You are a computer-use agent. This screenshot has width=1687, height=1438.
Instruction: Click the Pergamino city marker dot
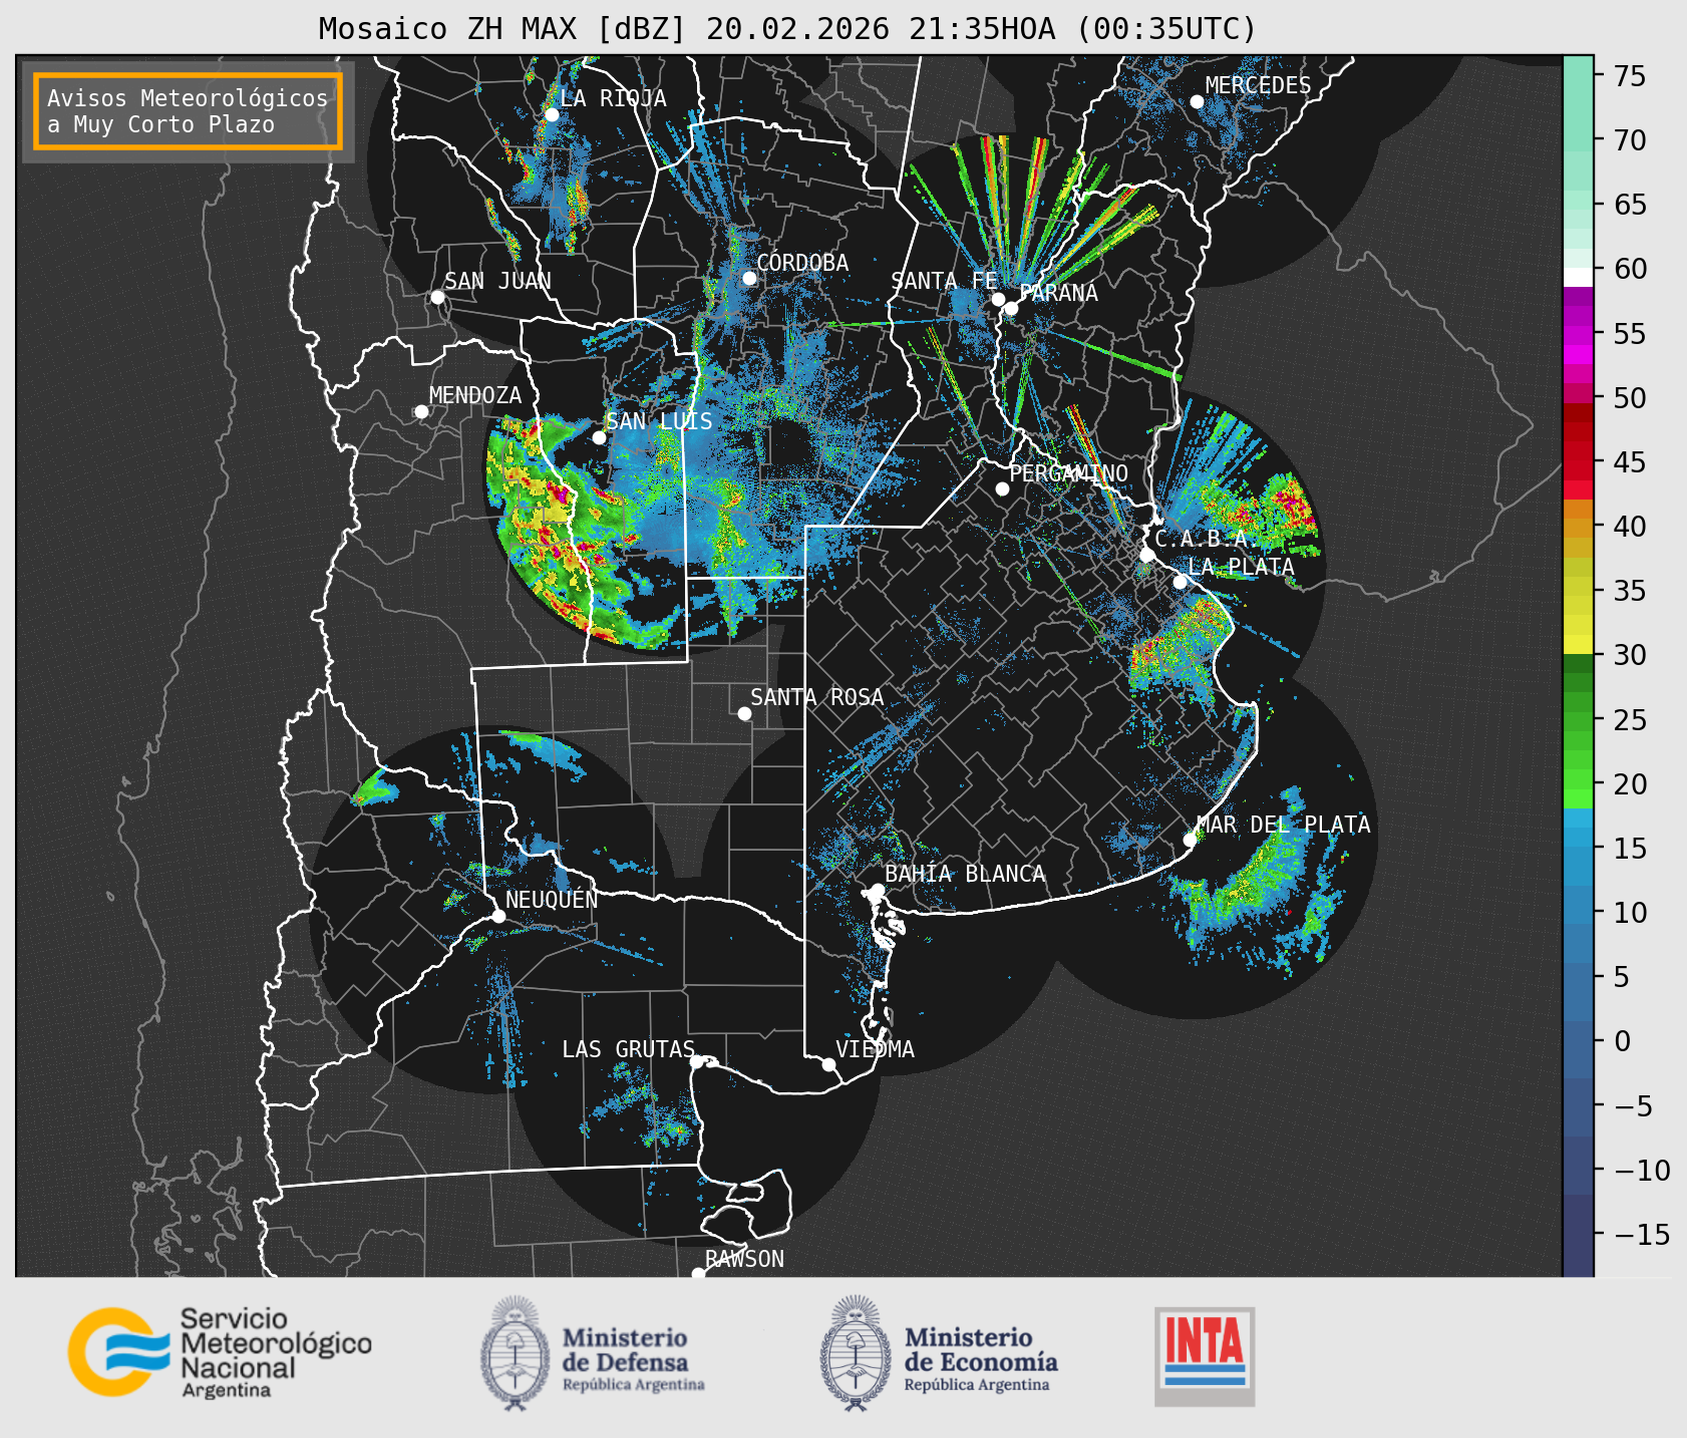coord(1002,489)
